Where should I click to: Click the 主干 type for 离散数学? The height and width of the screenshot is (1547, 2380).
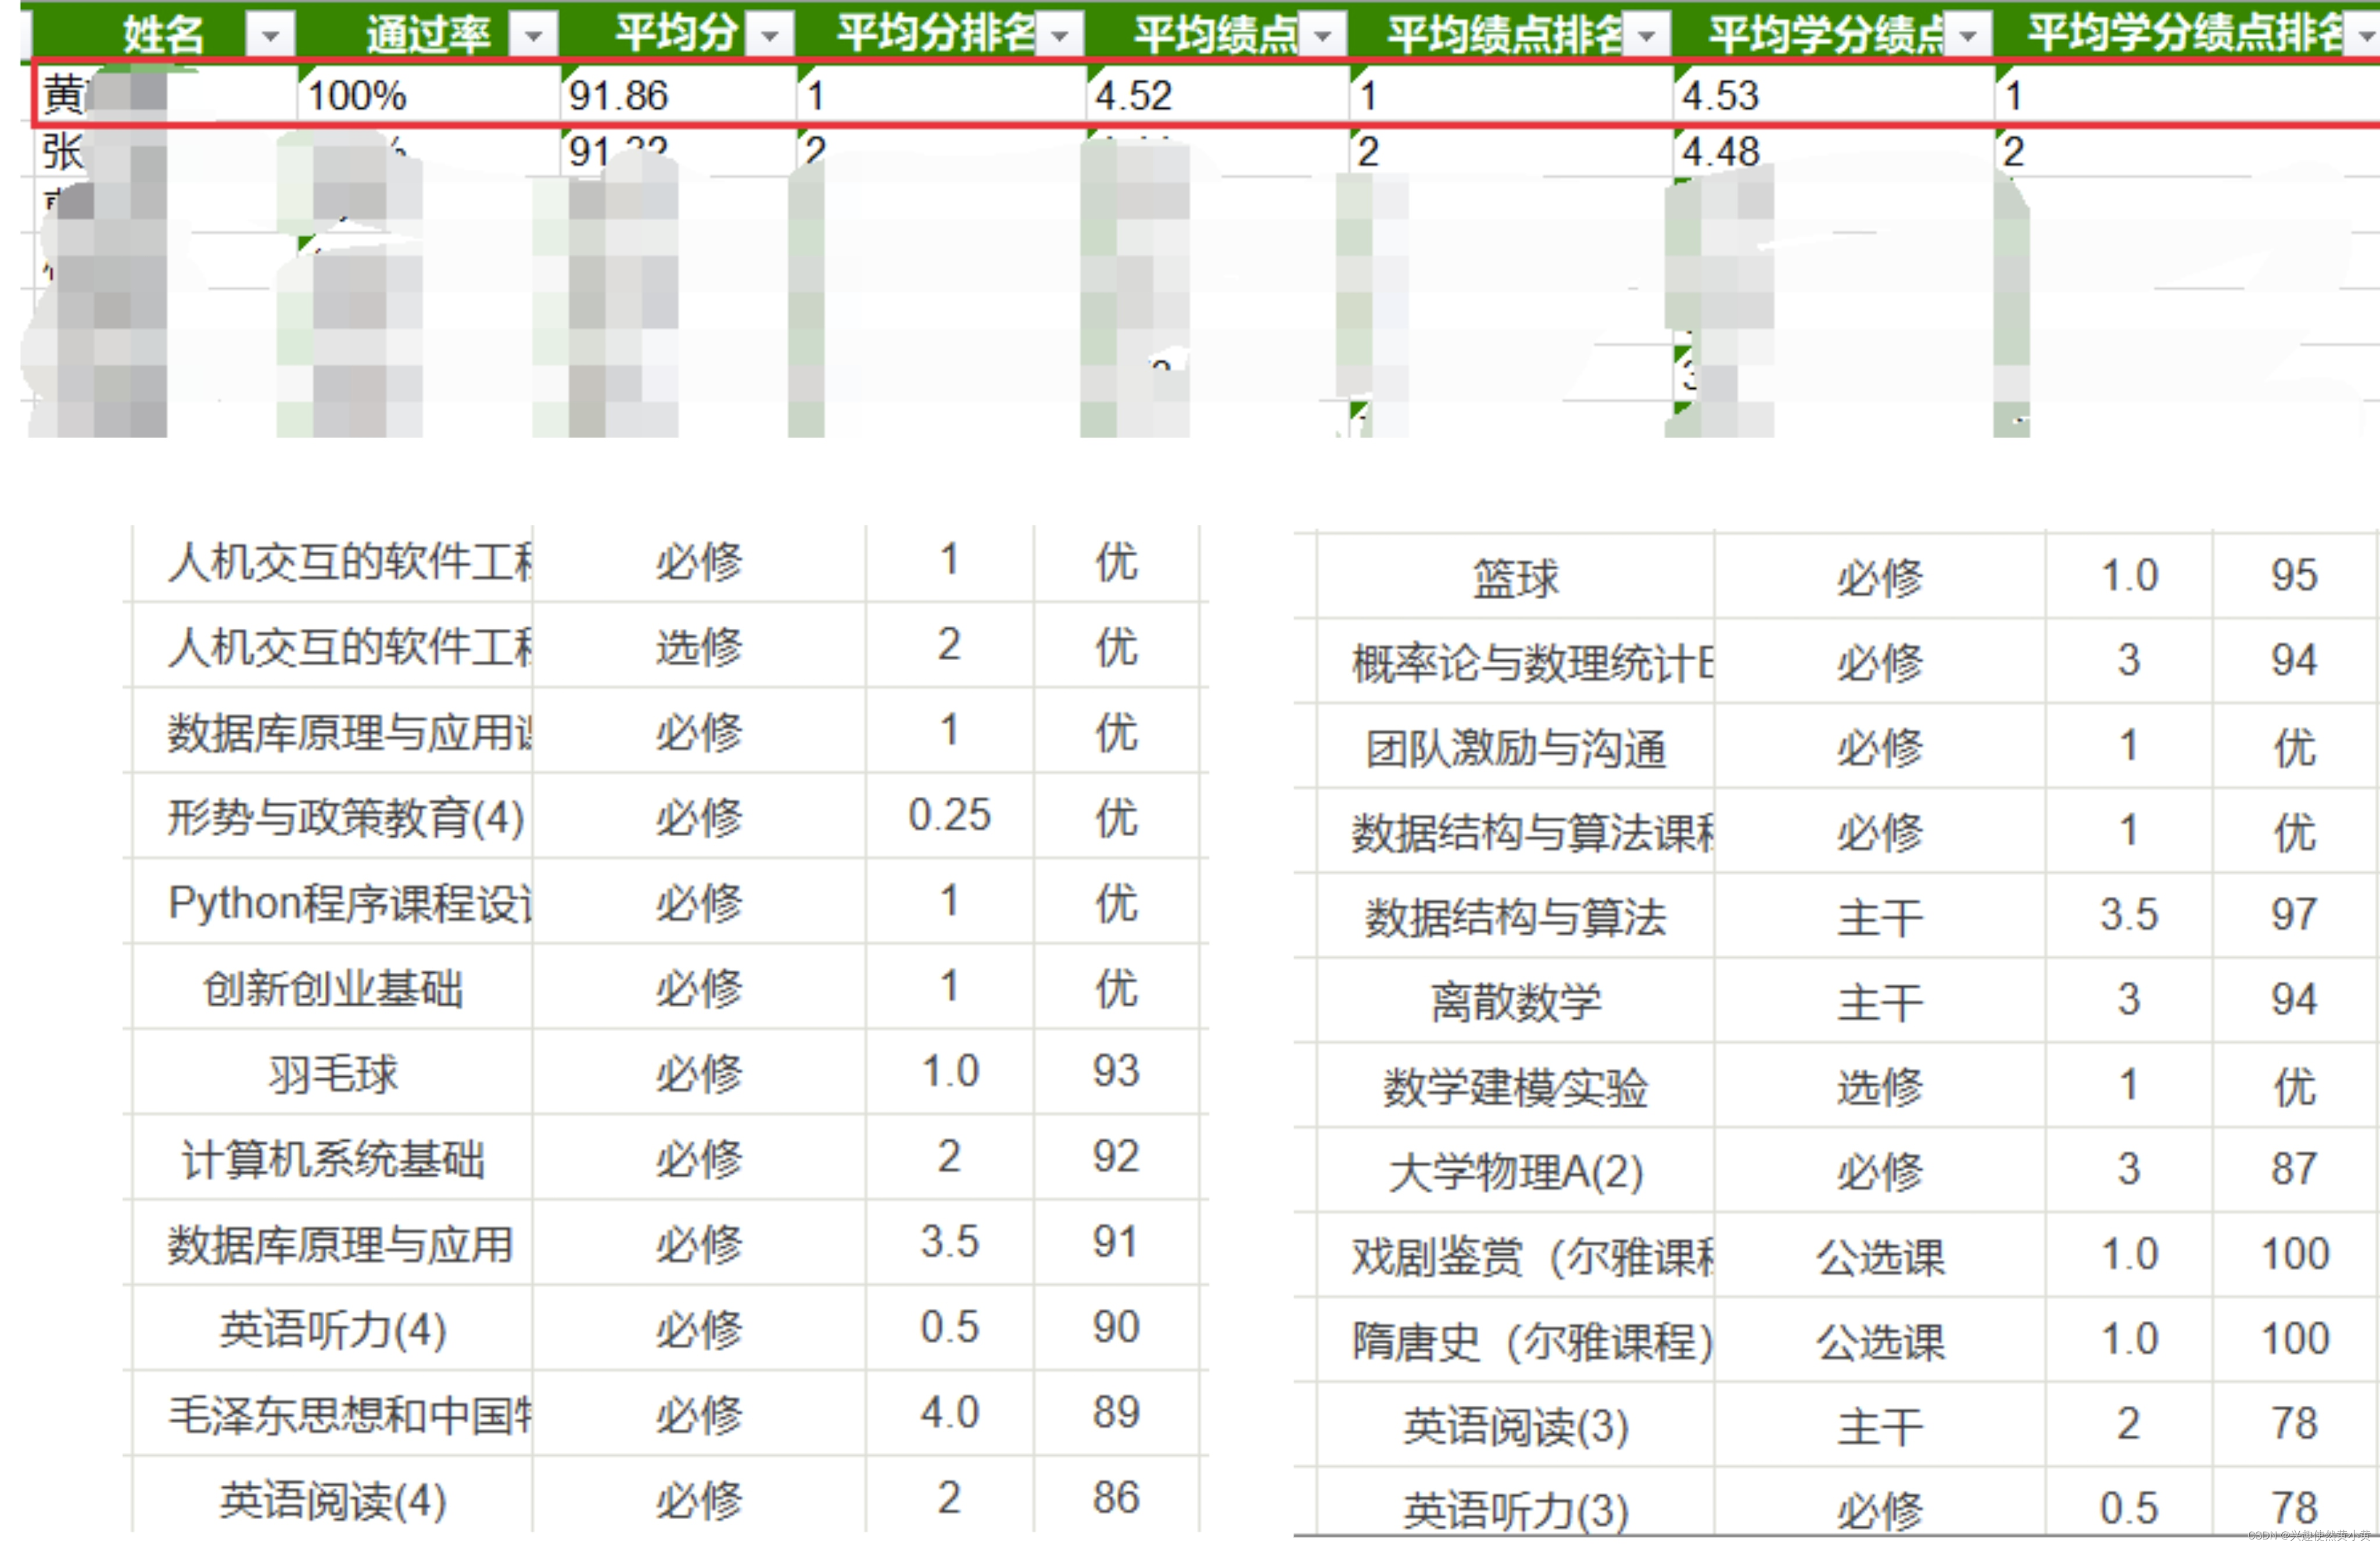pyautogui.click(x=1879, y=1001)
